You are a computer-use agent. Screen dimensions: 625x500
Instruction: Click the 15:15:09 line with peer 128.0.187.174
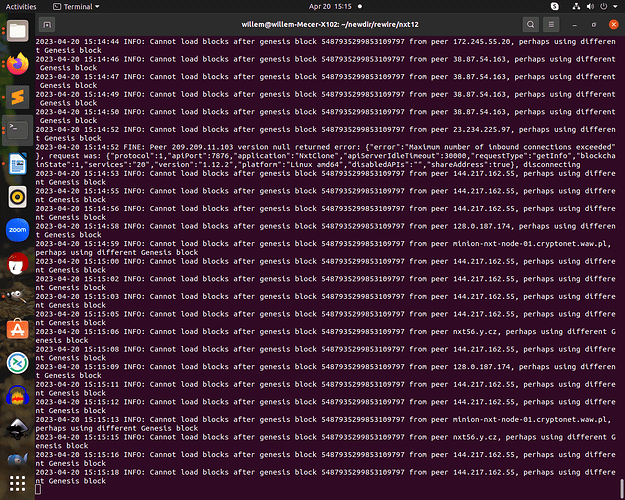click(x=325, y=371)
